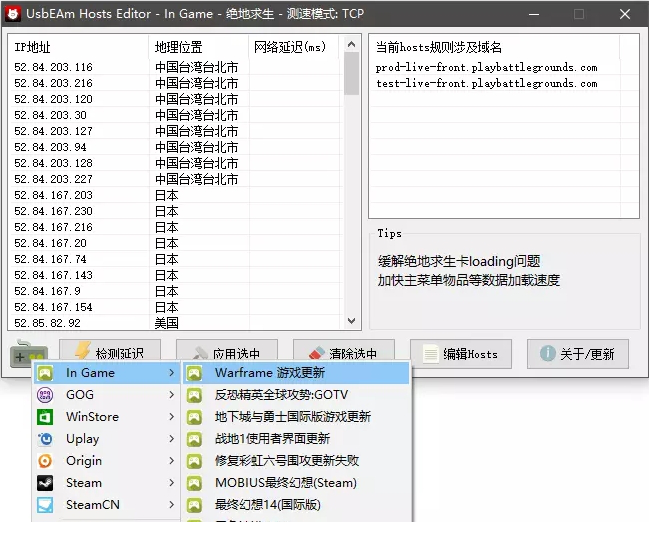
Task: Minimize the UsbEAm Hosts Editor window
Action: click(534, 14)
